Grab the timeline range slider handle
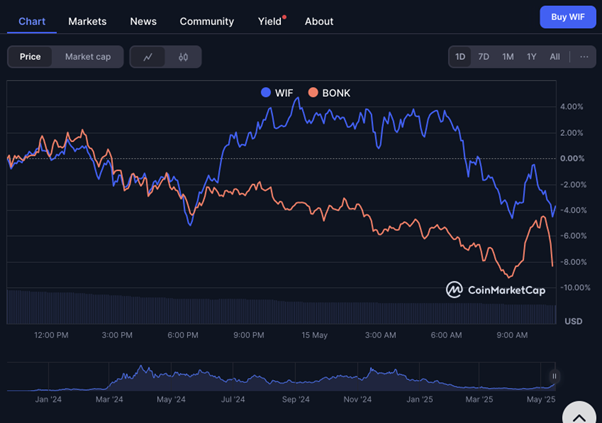 [x=554, y=377]
